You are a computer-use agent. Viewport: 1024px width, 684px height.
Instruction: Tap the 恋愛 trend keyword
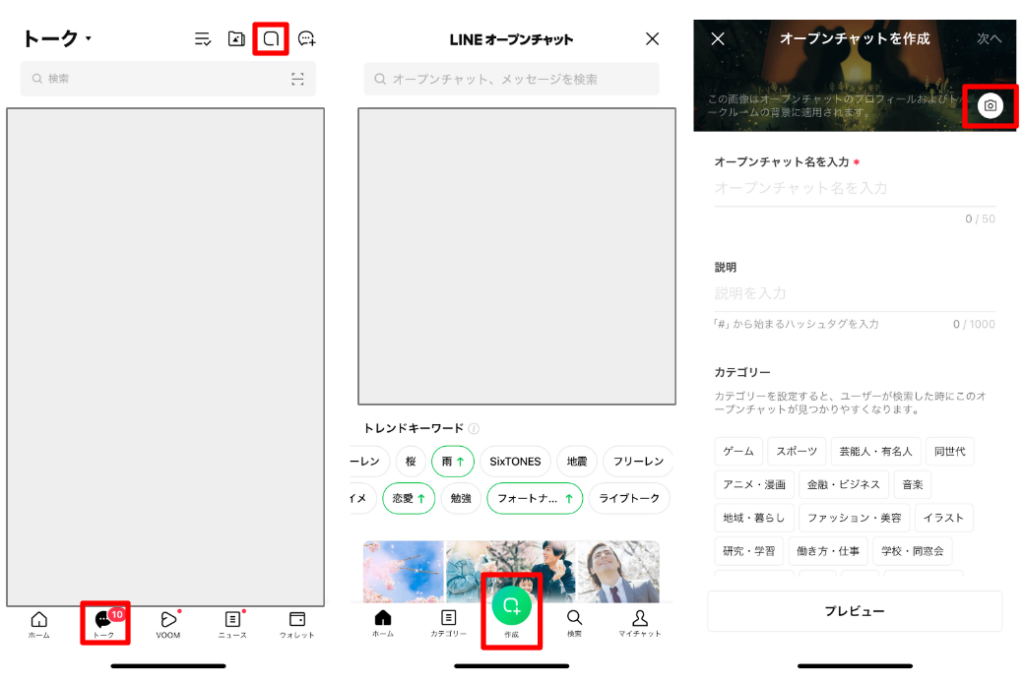point(409,498)
